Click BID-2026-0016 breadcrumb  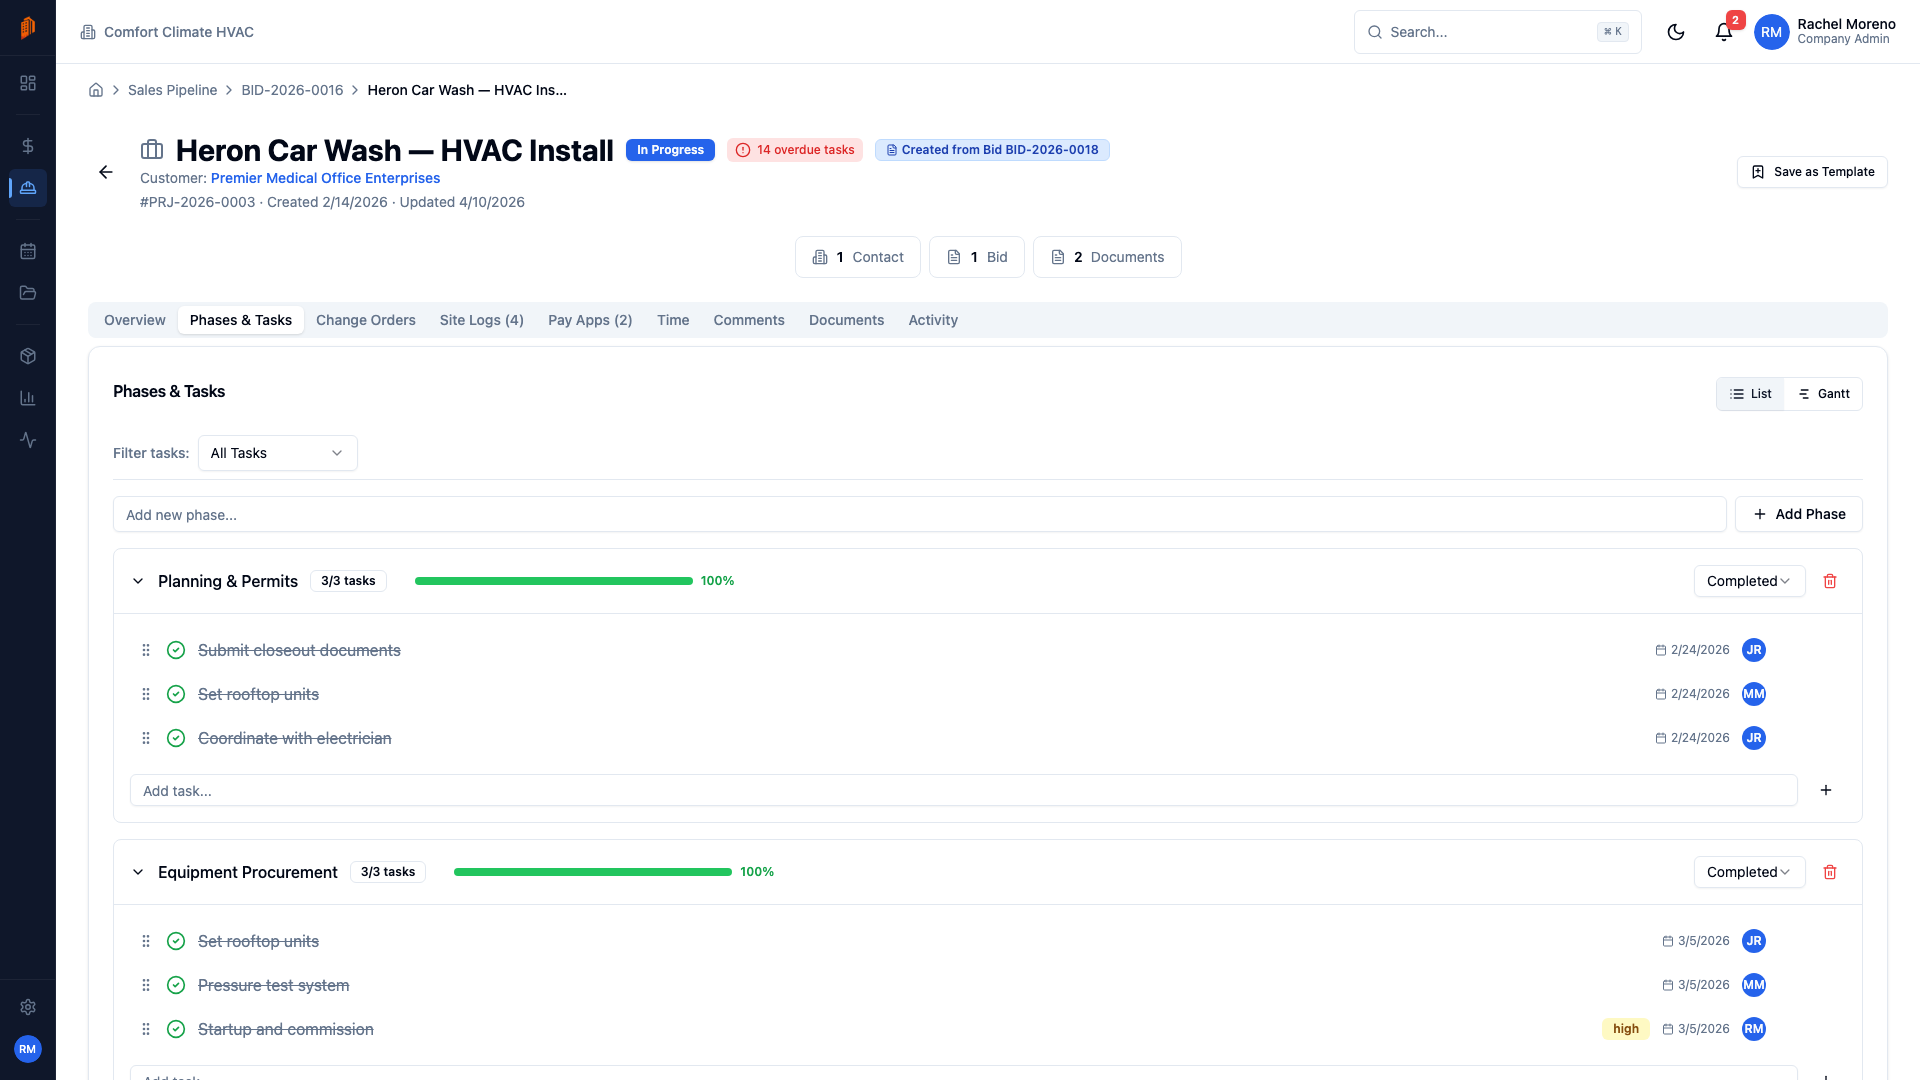(292, 90)
